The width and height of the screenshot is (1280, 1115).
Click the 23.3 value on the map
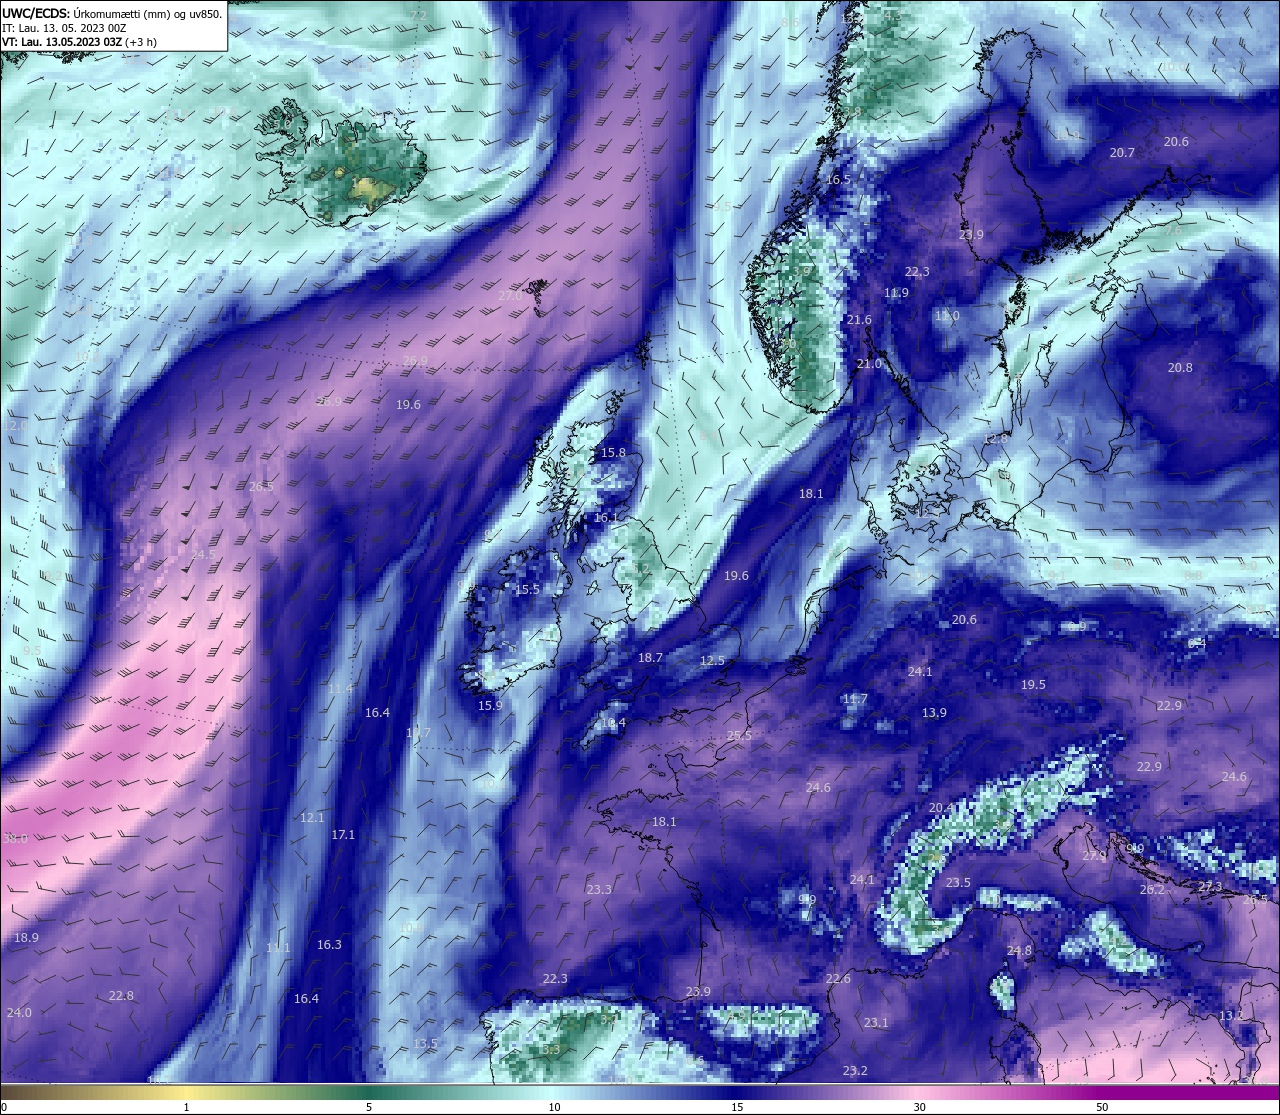click(x=599, y=889)
